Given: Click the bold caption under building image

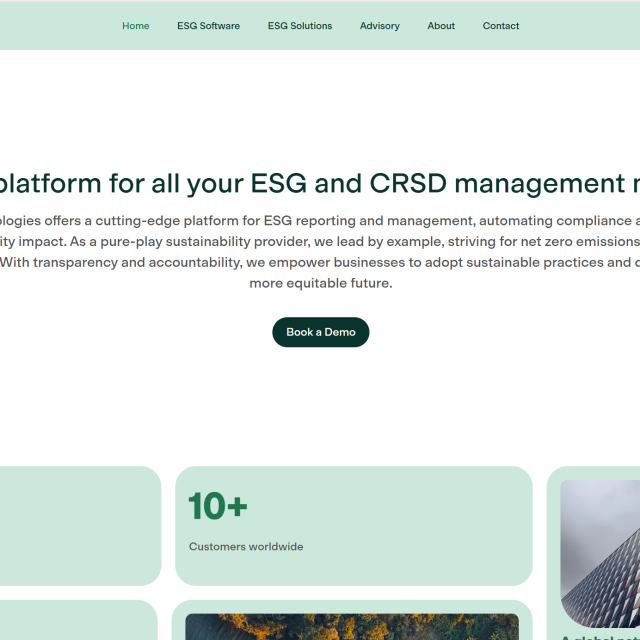Looking at the screenshot, I should (x=600, y=636).
